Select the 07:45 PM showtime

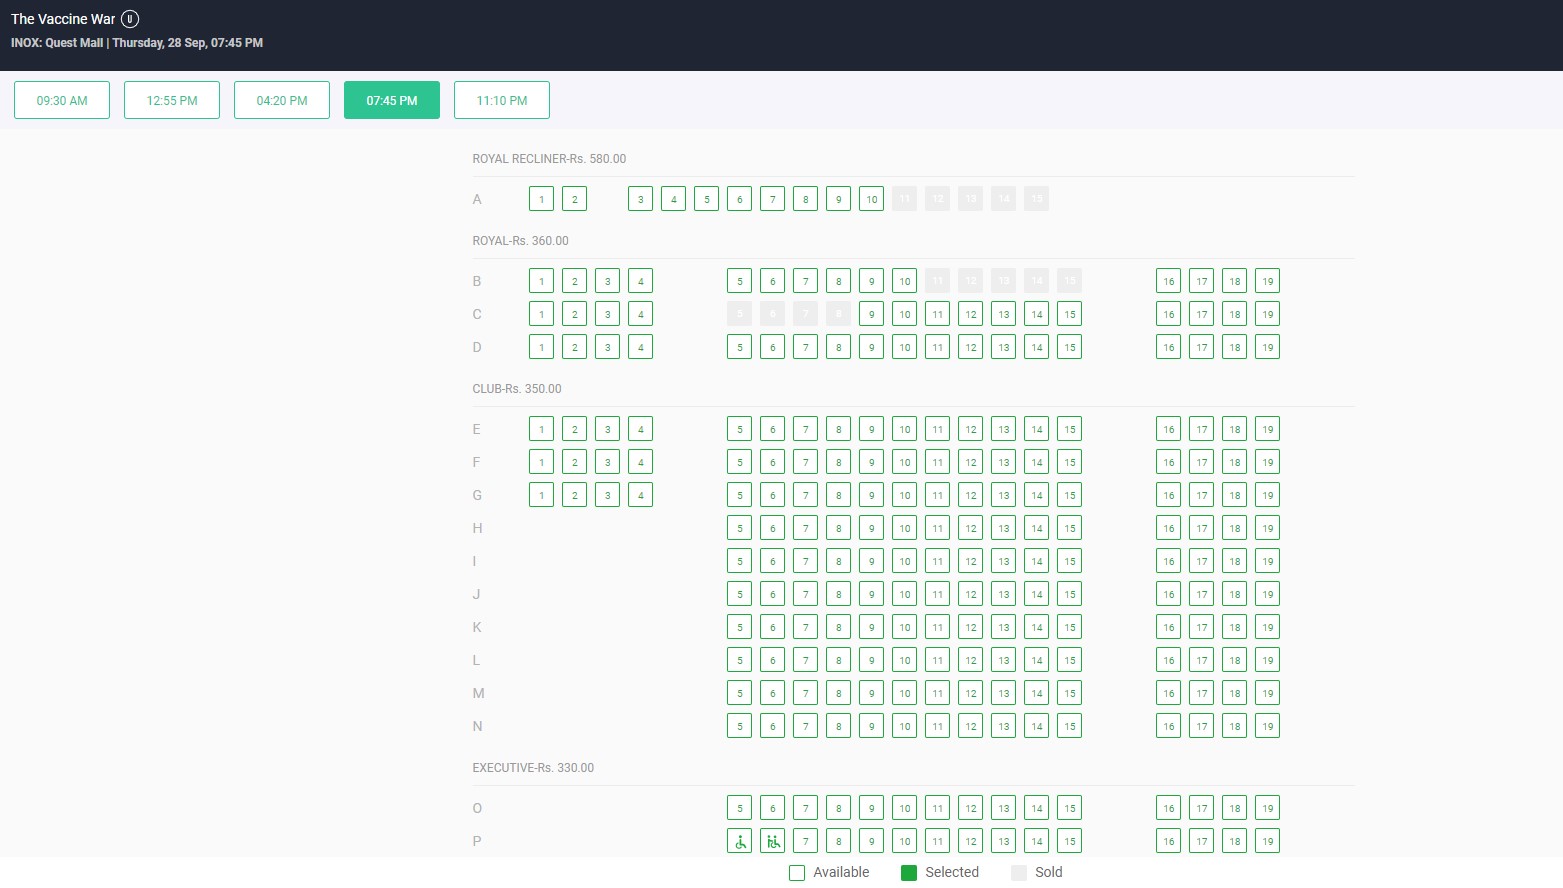(392, 100)
